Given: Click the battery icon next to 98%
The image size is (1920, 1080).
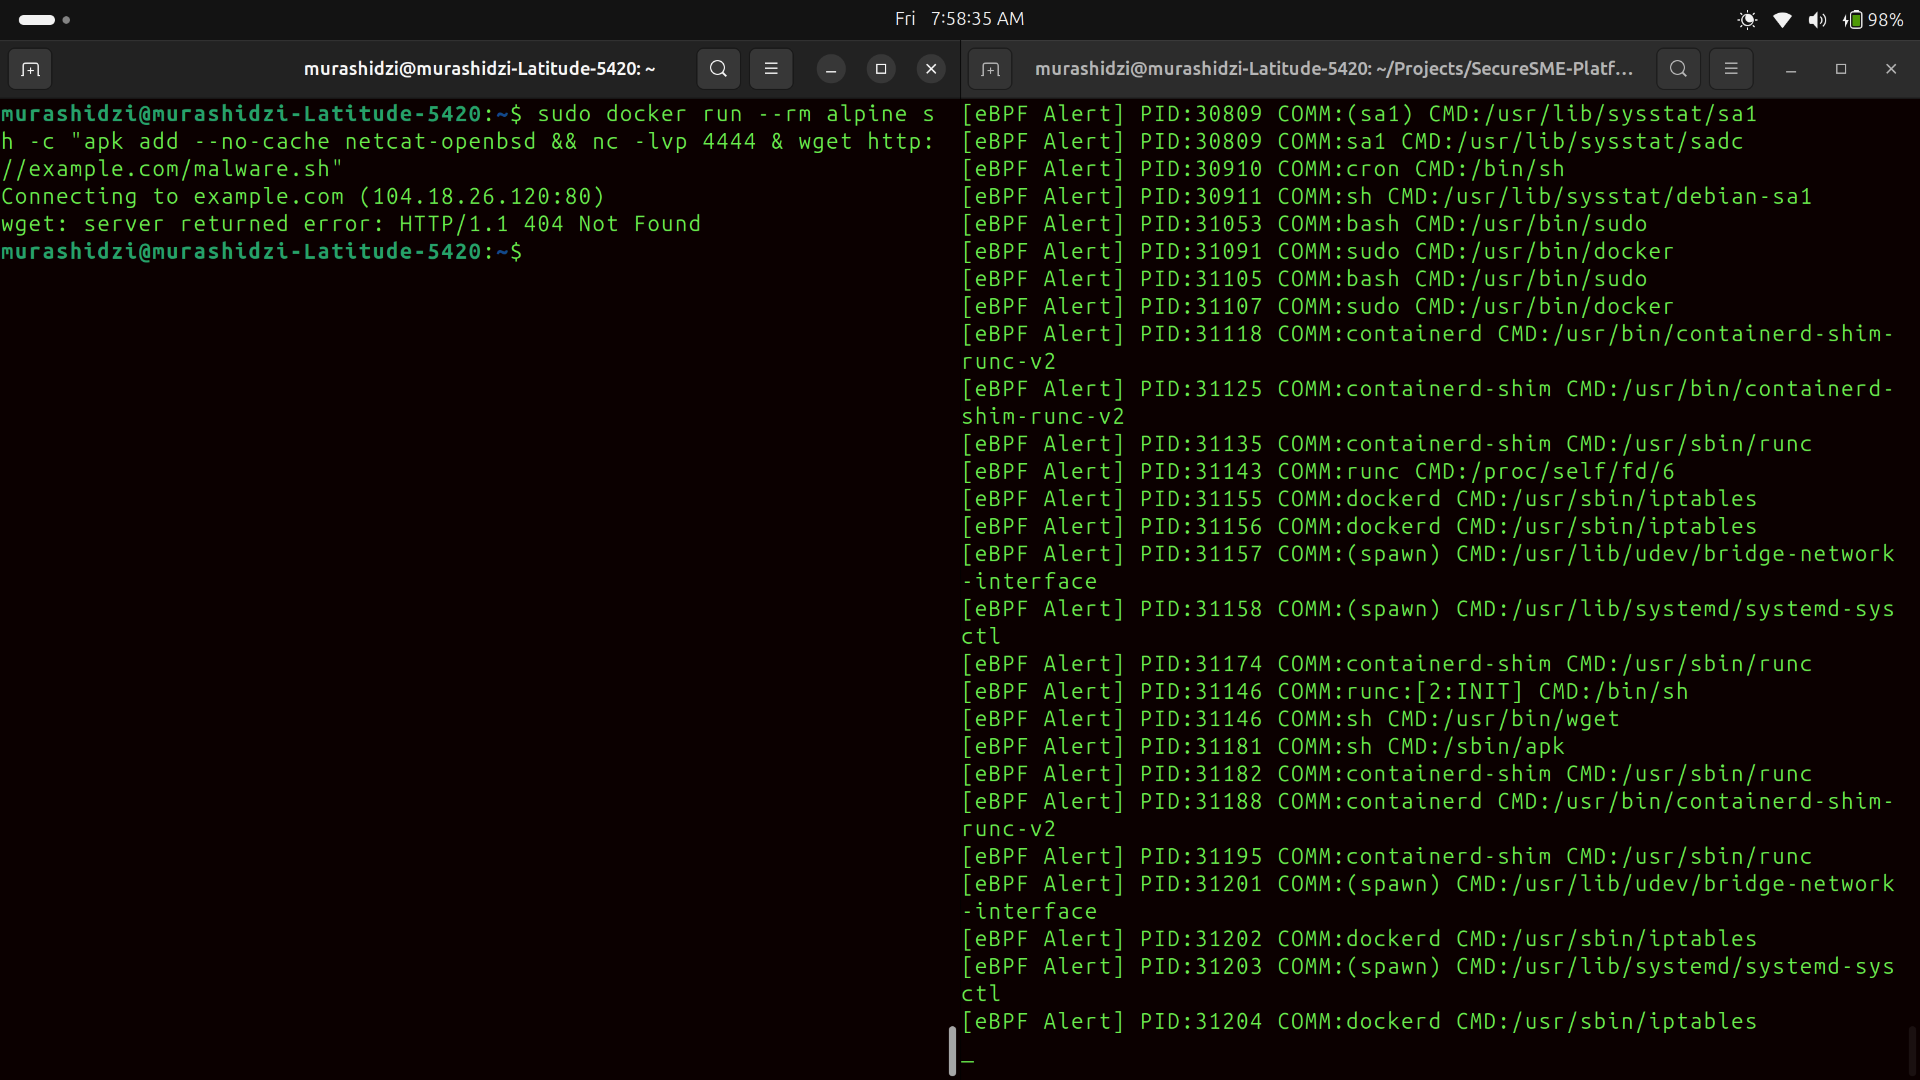Looking at the screenshot, I should 1855,19.
